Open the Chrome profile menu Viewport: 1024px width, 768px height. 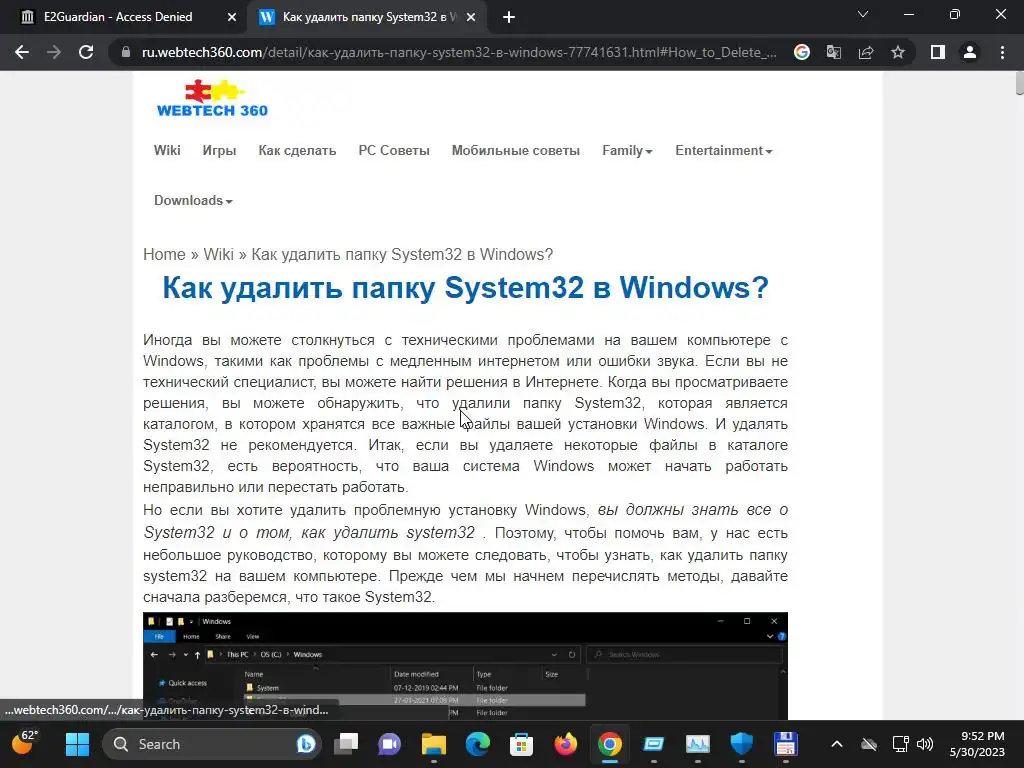tap(970, 52)
